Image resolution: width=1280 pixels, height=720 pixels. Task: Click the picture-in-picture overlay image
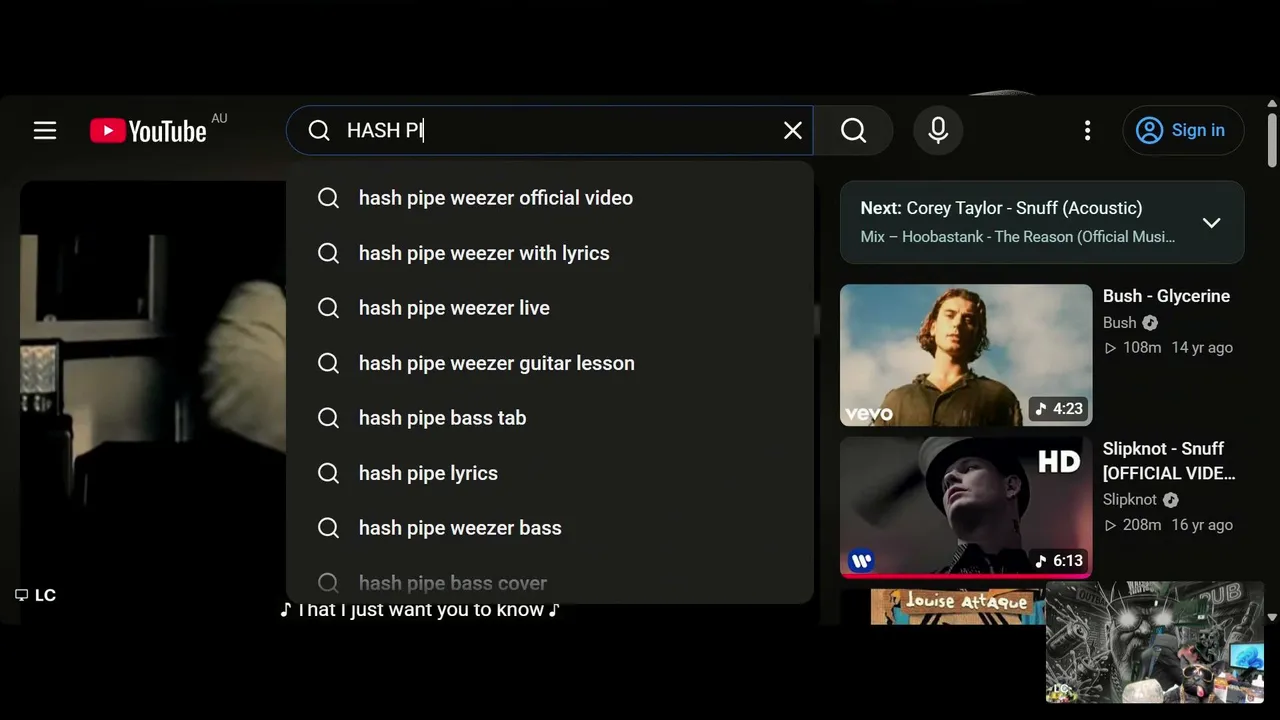point(1155,642)
